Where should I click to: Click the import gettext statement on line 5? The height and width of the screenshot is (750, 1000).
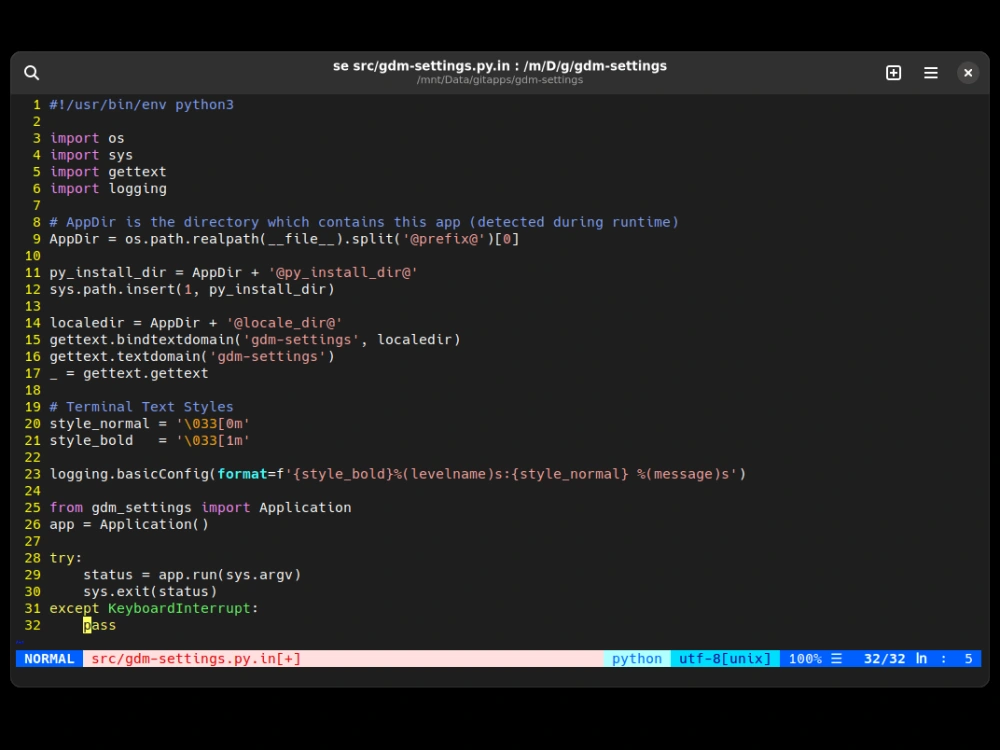[x=107, y=171]
